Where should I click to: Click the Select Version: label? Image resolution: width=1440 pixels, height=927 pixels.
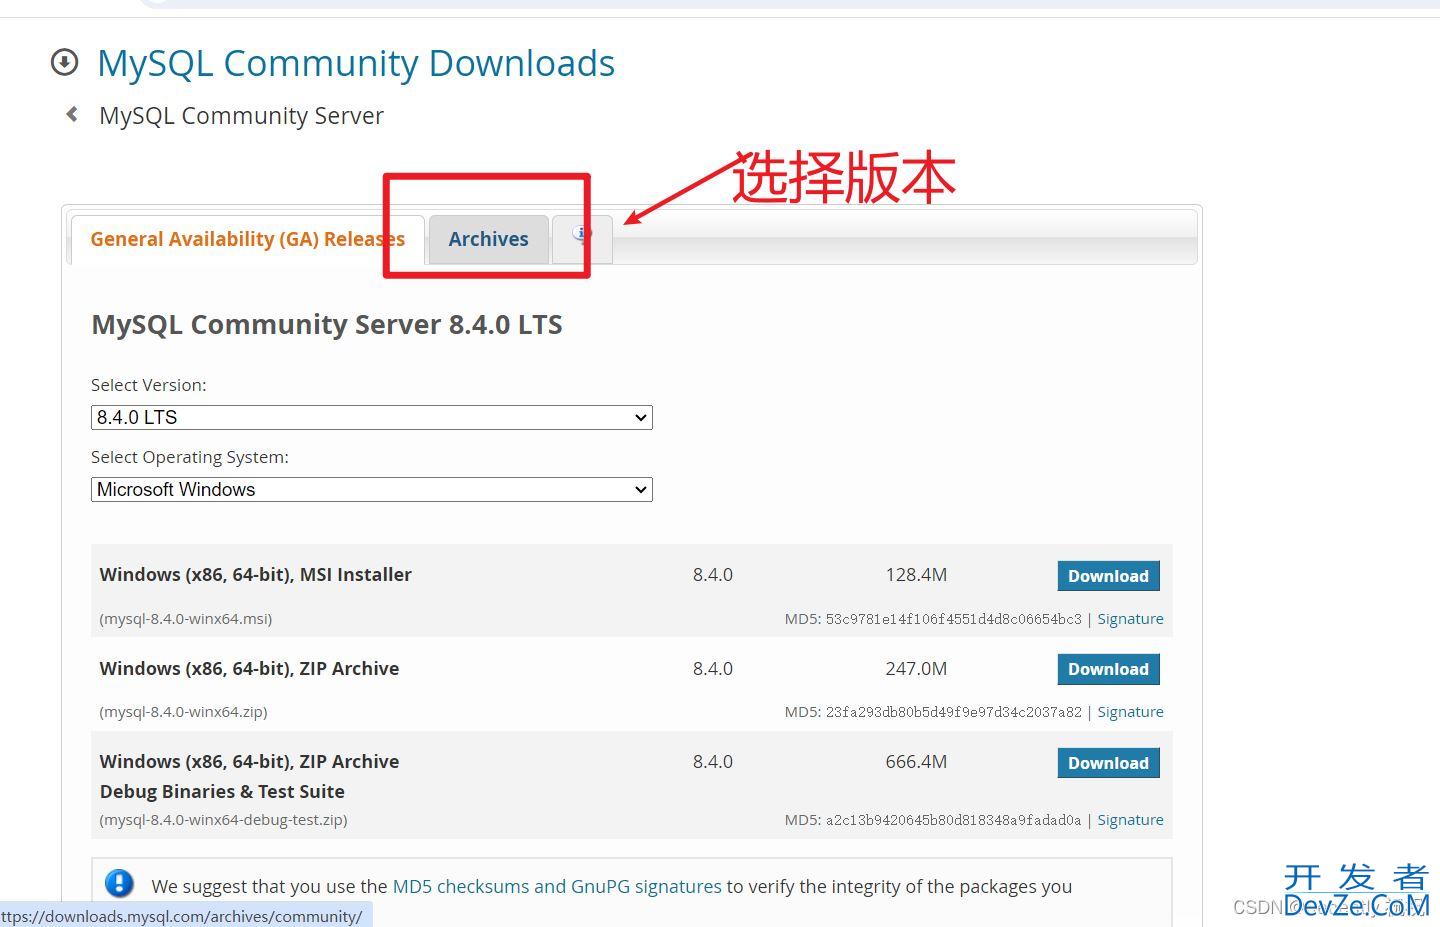(x=149, y=385)
